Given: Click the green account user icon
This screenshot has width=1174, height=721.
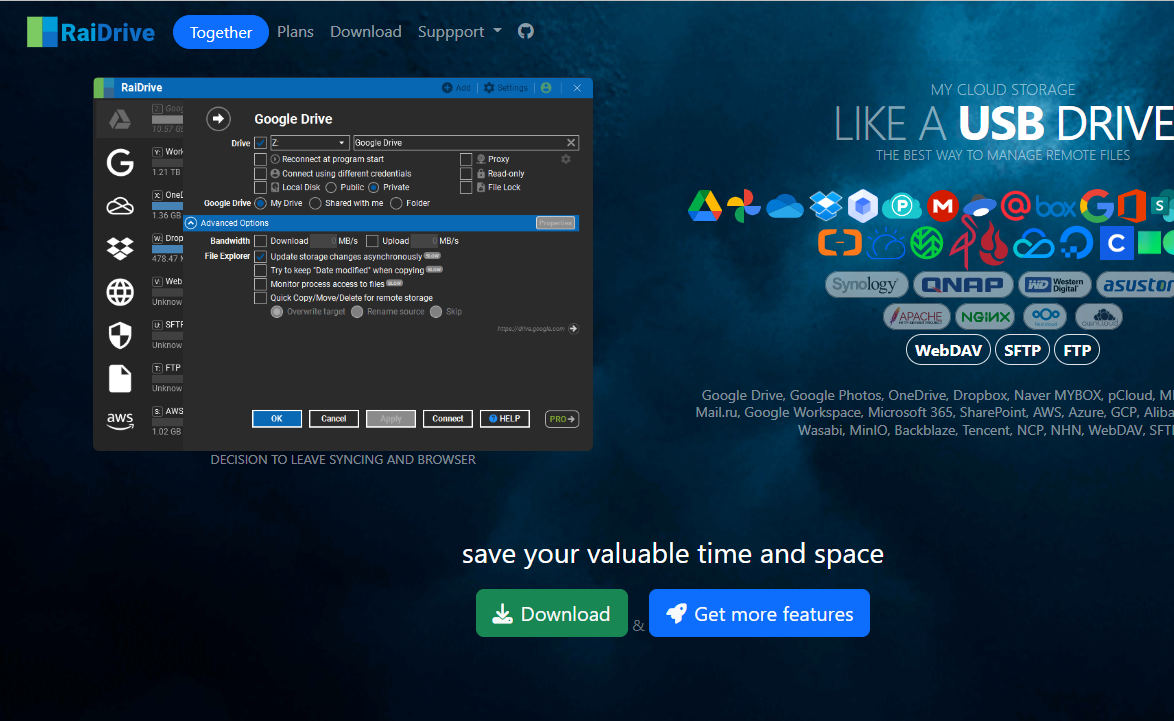Looking at the screenshot, I should click(x=546, y=88).
